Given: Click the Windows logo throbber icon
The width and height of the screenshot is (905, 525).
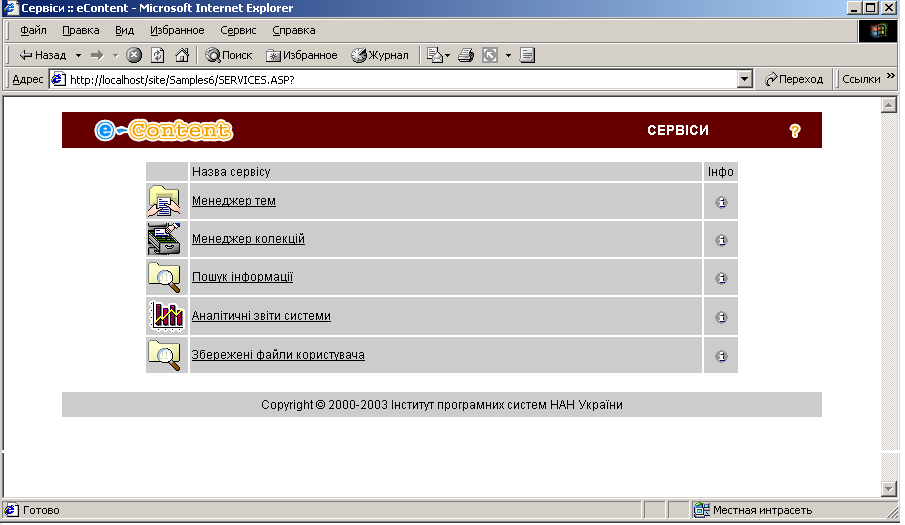Looking at the screenshot, I should click(x=878, y=31).
